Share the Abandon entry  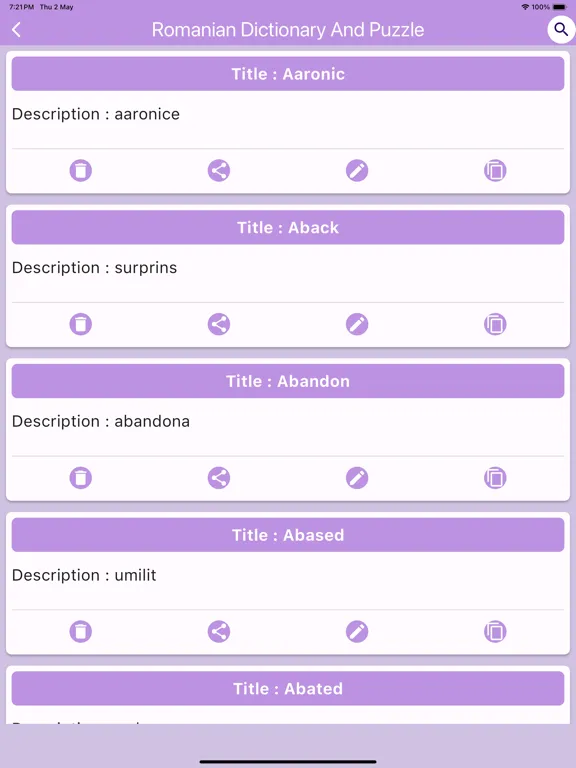click(219, 478)
